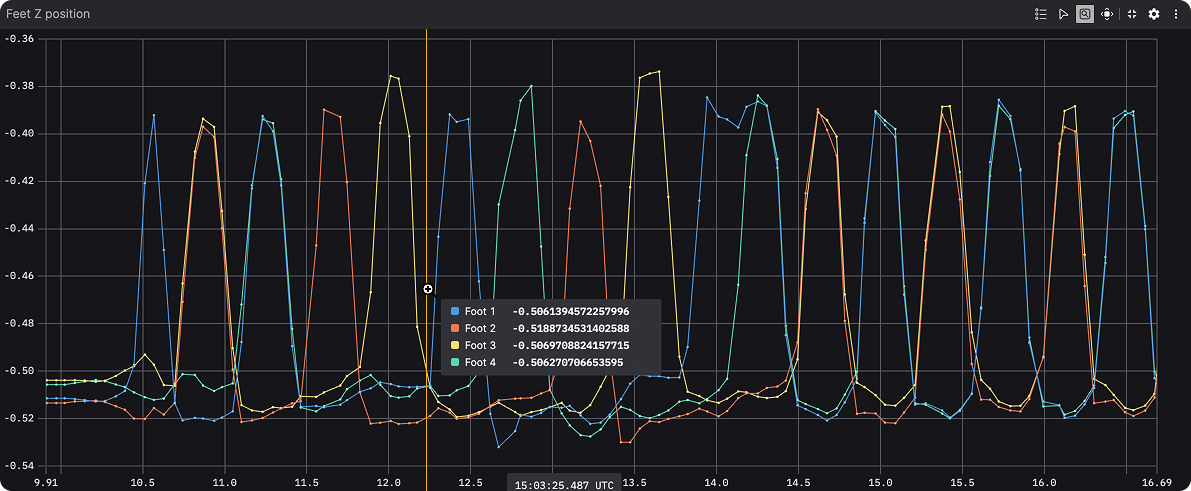
Task: Click the -0.50 y-axis tick label
Action: (19, 371)
